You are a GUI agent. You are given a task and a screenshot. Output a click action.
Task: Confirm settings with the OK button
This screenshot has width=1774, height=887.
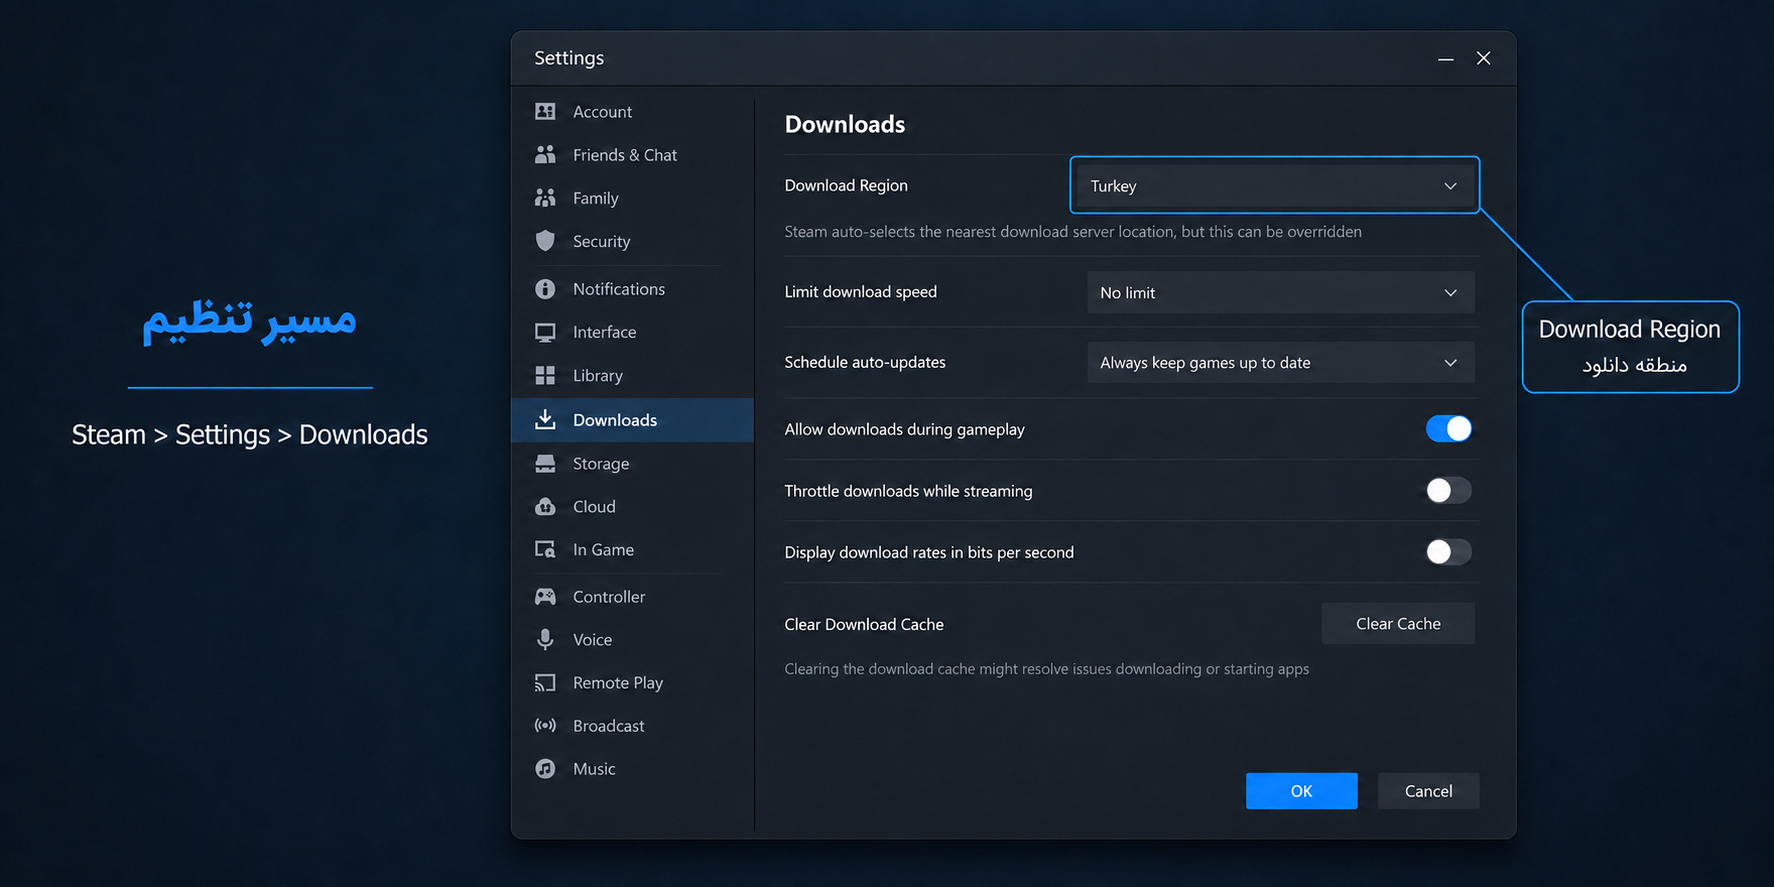[1301, 791]
